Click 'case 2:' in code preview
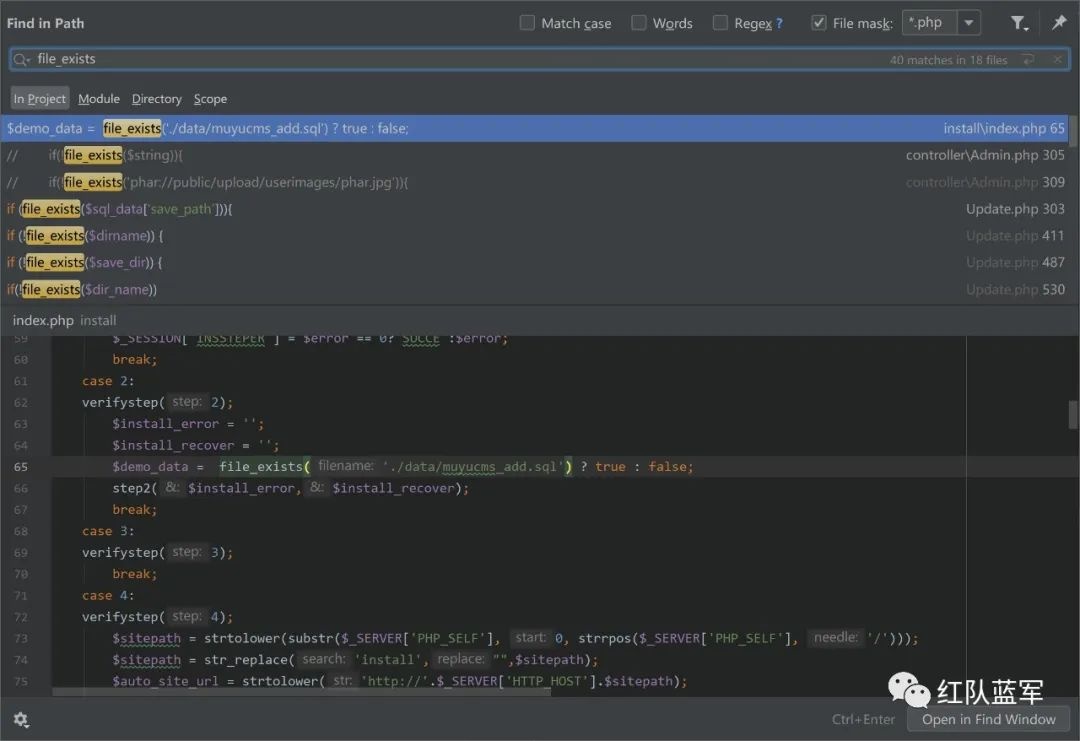 (108, 381)
